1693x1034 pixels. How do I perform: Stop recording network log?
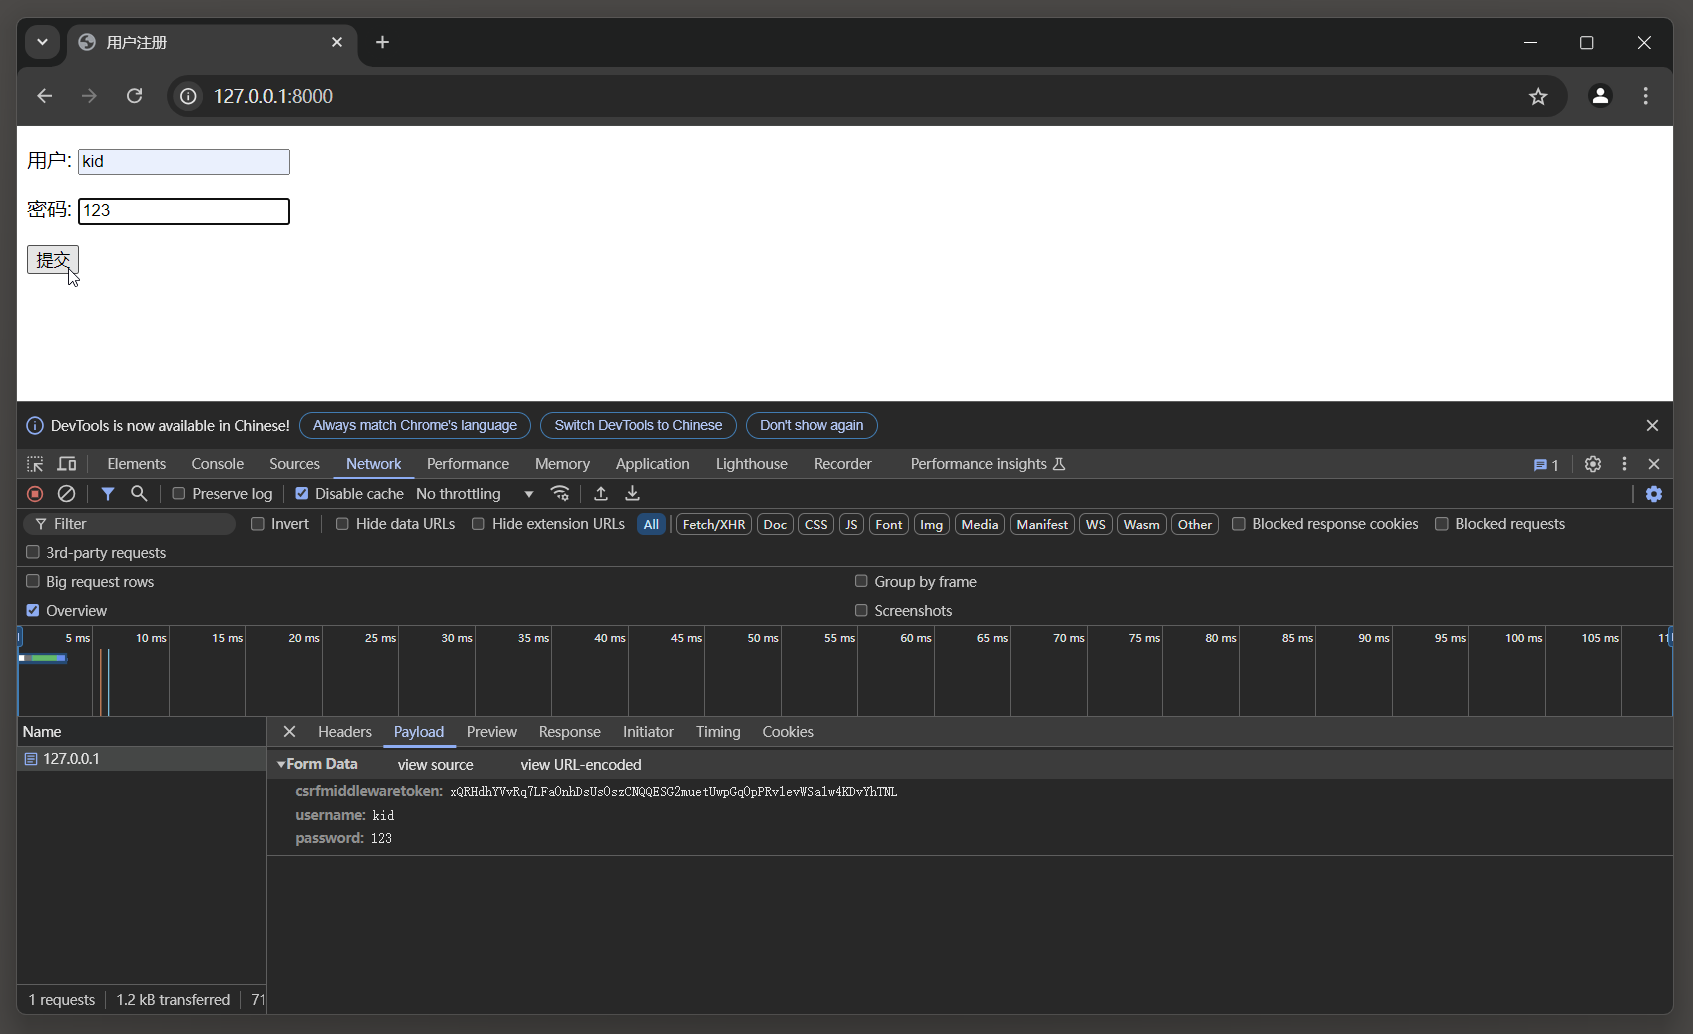[x=35, y=494]
